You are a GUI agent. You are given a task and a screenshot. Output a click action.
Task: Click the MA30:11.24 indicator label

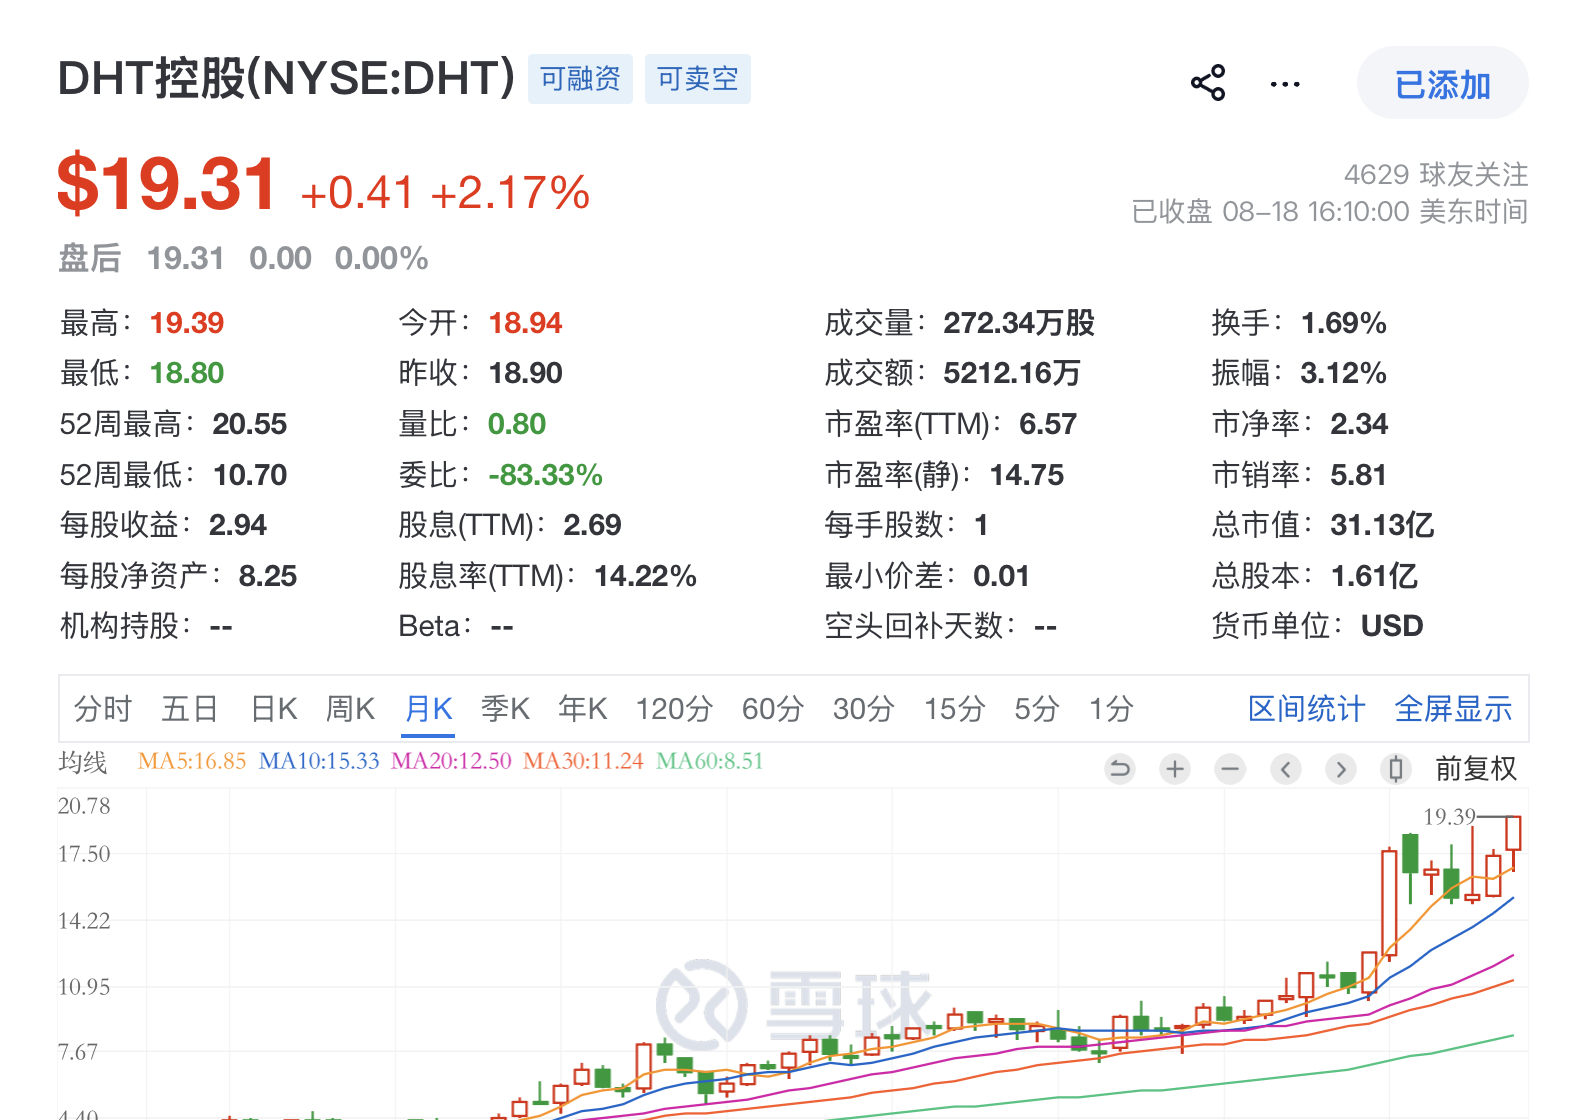click(583, 761)
